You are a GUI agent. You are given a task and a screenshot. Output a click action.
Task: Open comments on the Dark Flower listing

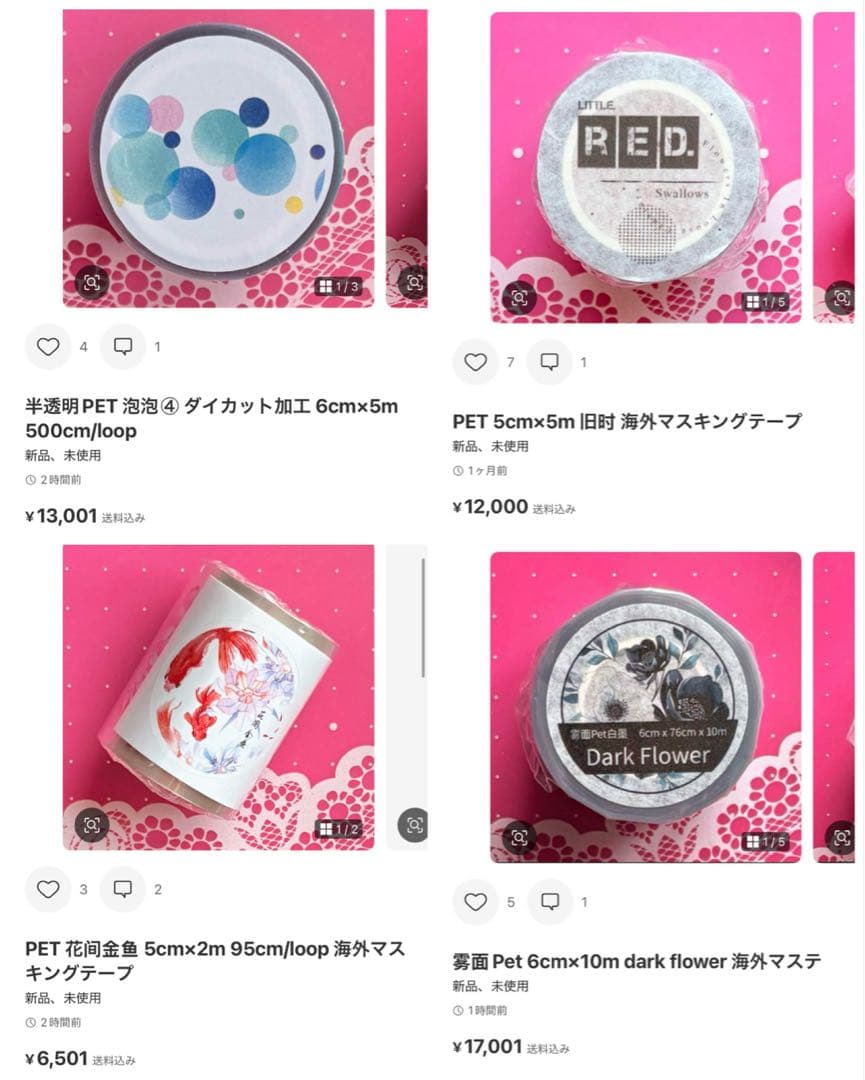tap(550, 902)
